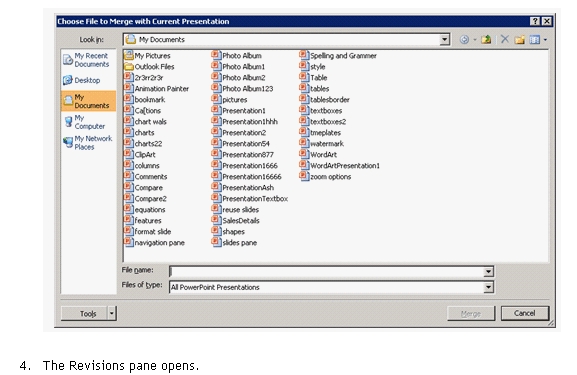Expand the Files of type dropdown
This screenshot has height=375, width=577.
(488, 287)
